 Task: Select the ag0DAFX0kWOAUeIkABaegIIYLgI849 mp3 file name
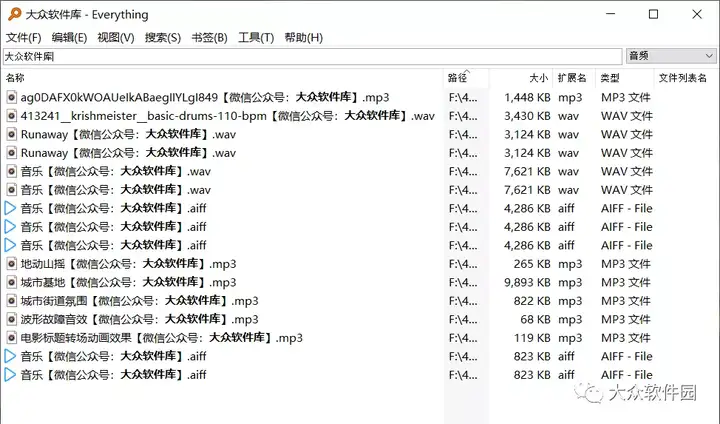coord(205,97)
